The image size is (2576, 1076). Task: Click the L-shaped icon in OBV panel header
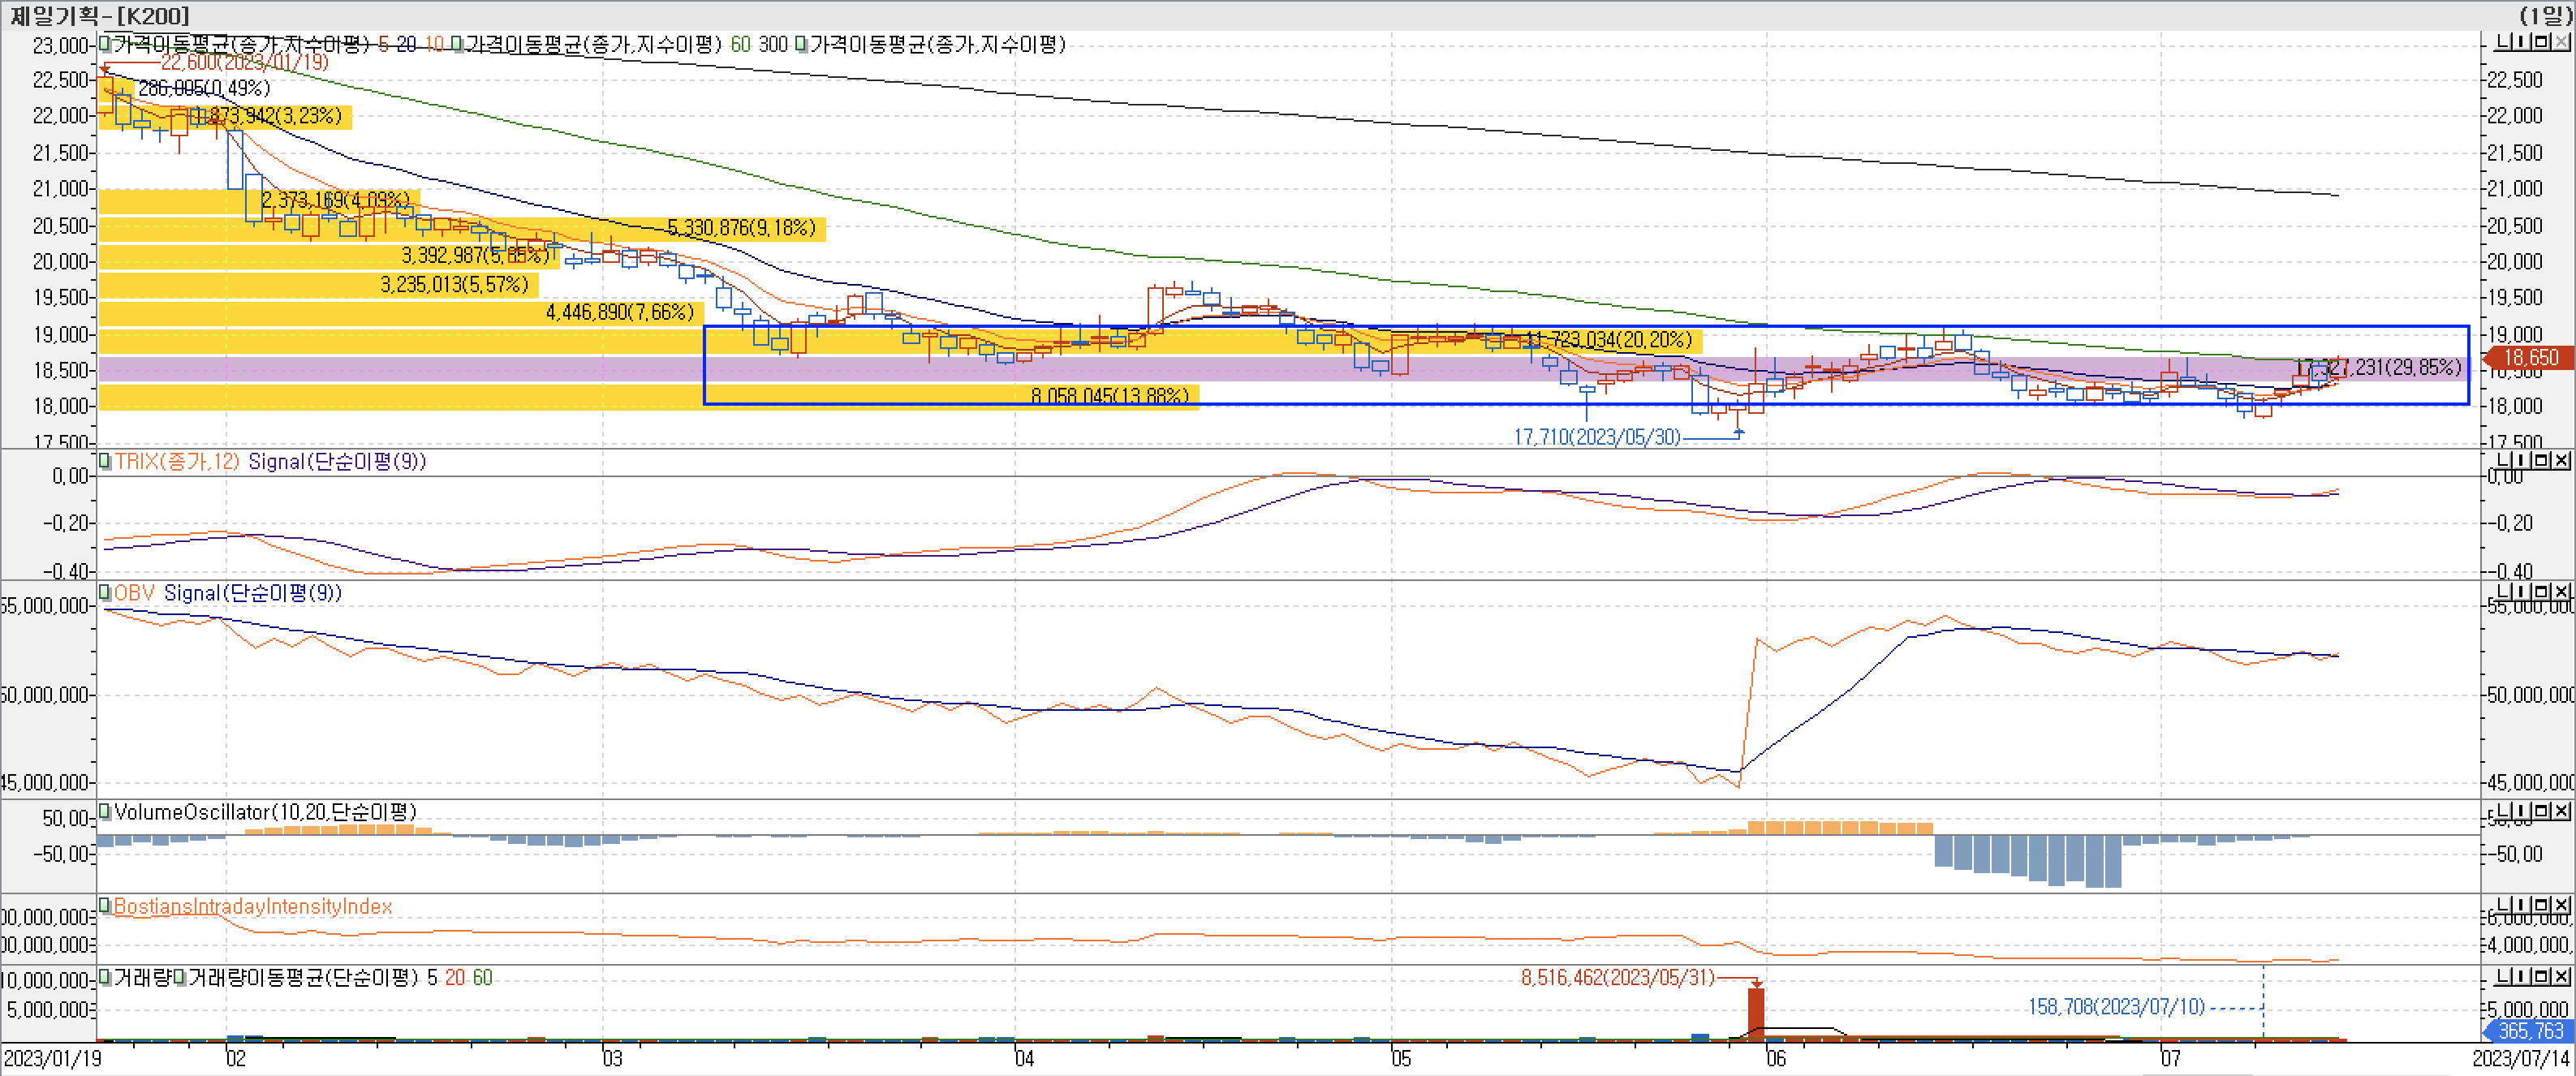[x=2502, y=592]
